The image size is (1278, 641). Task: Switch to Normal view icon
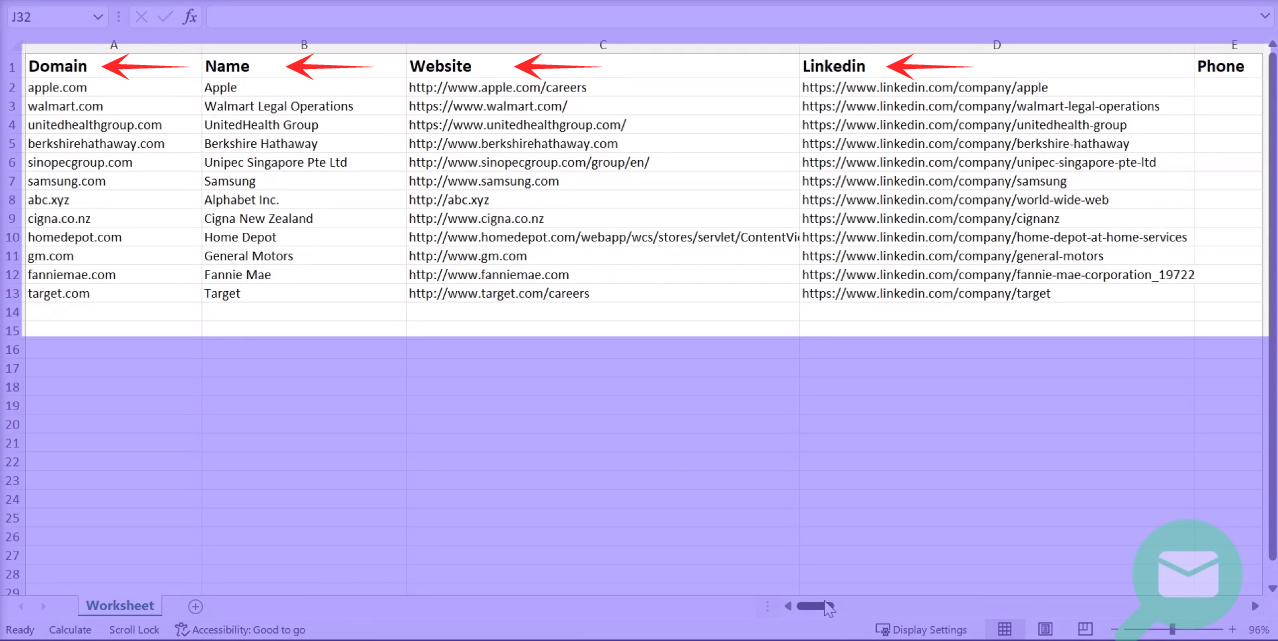(1005, 629)
